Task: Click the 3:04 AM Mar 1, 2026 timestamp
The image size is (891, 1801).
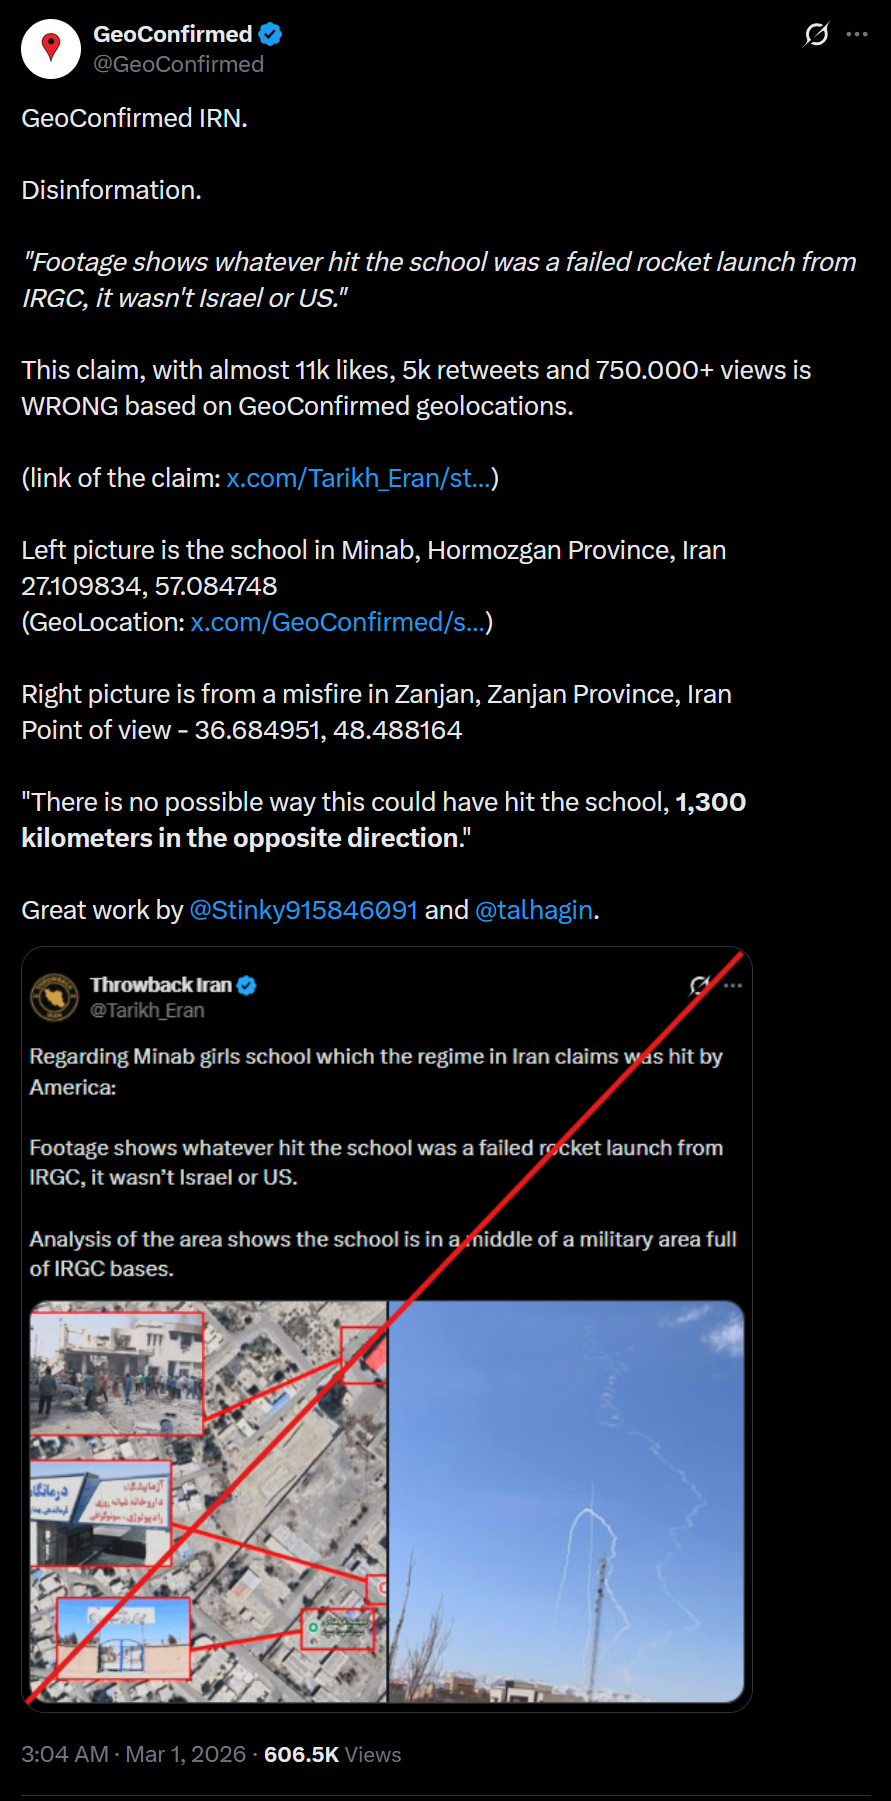Action: 134,1754
